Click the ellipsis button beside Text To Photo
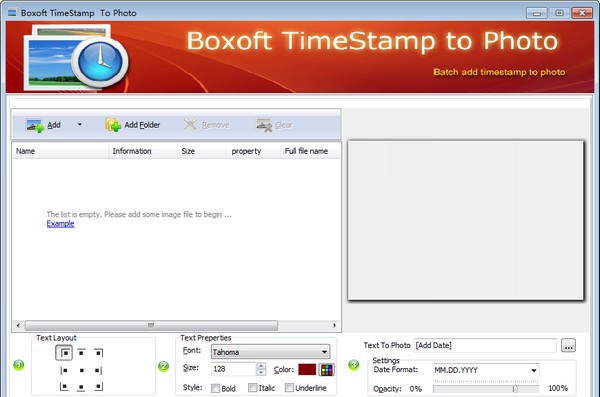 [x=568, y=346]
